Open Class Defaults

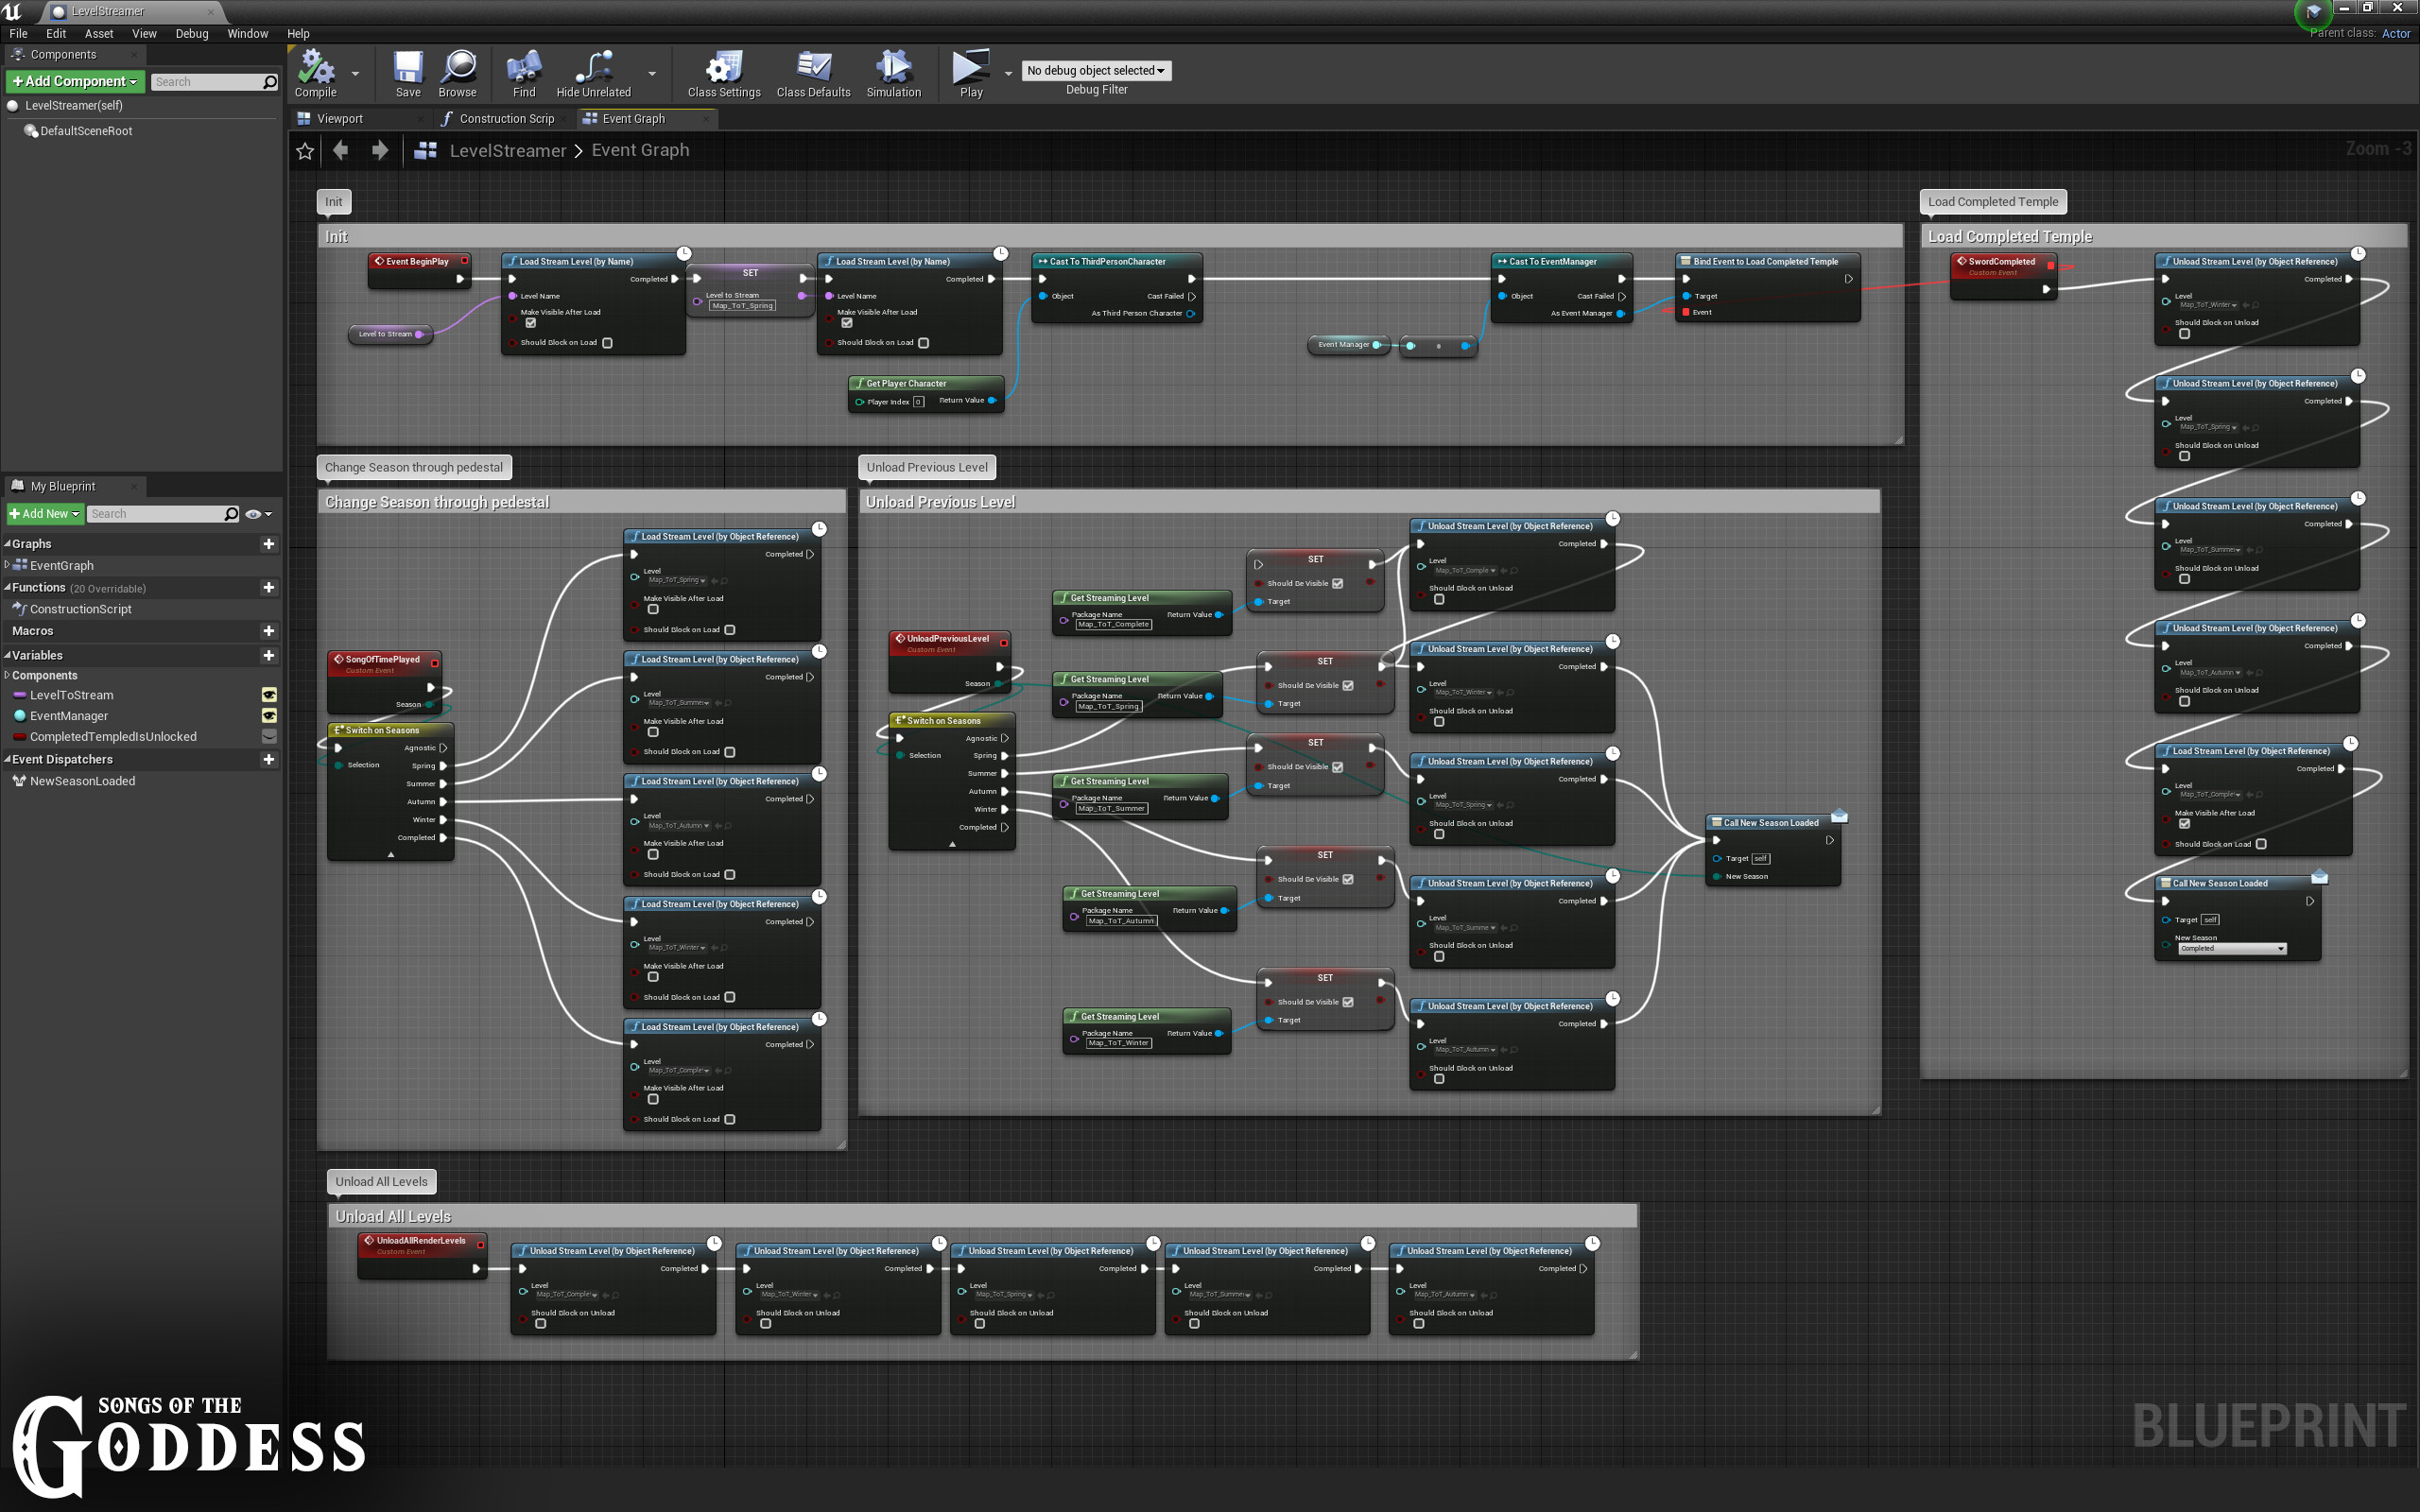(x=813, y=68)
